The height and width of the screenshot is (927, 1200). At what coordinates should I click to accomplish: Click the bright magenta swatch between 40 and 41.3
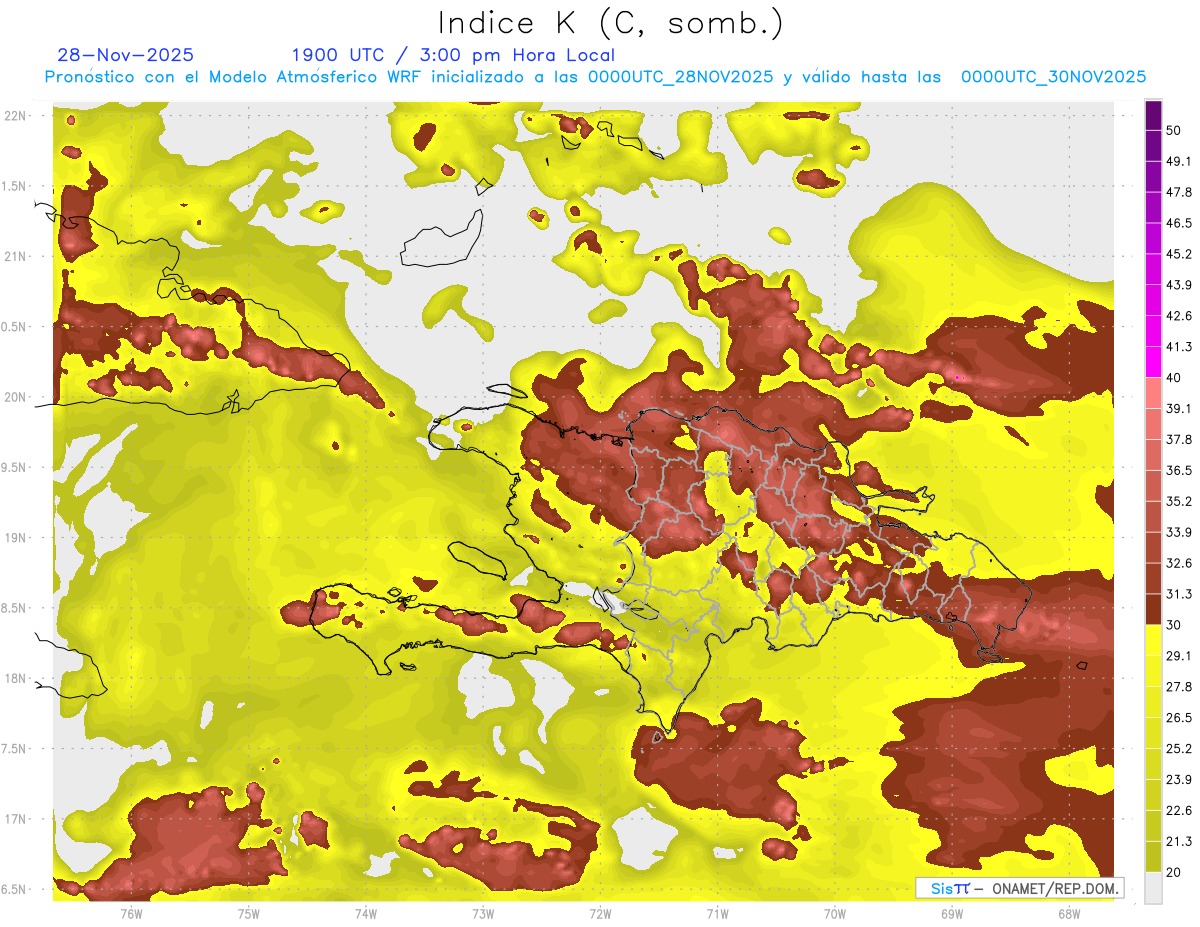click(1153, 362)
